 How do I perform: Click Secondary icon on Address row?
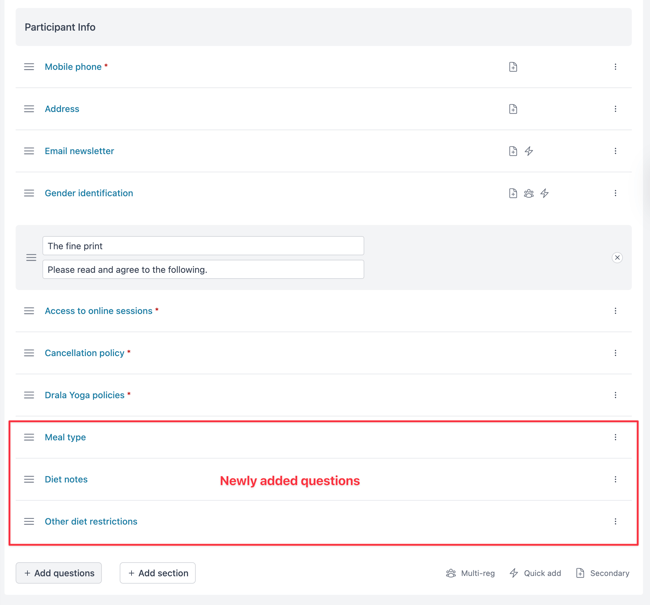(513, 109)
